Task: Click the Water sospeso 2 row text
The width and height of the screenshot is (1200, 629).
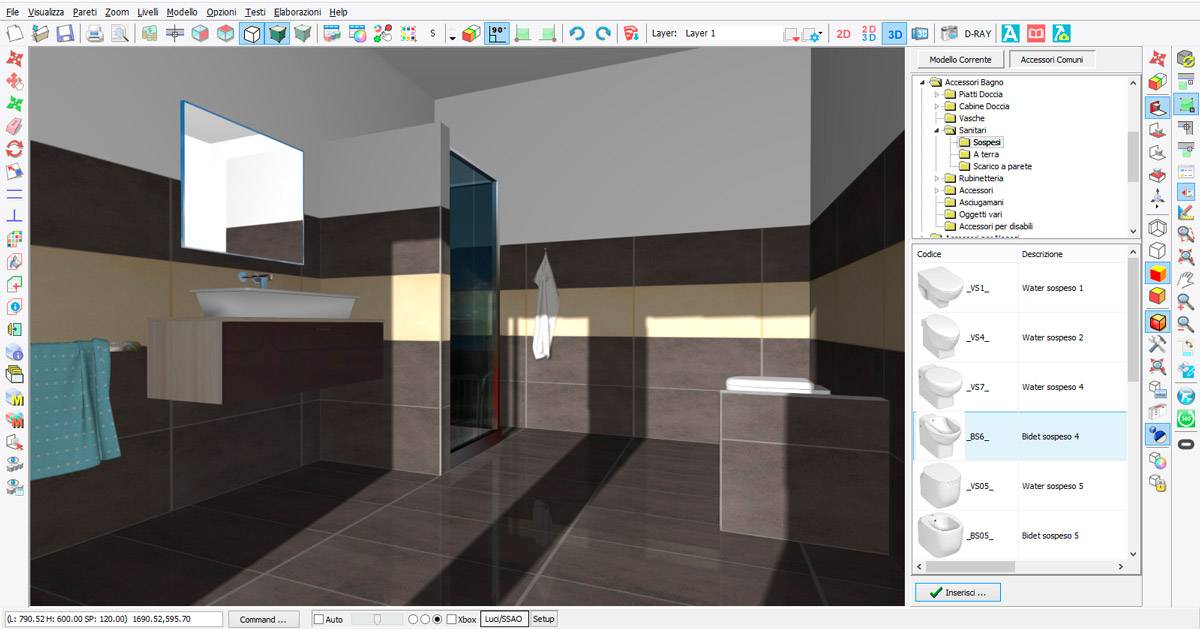Action: [1052, 337]
